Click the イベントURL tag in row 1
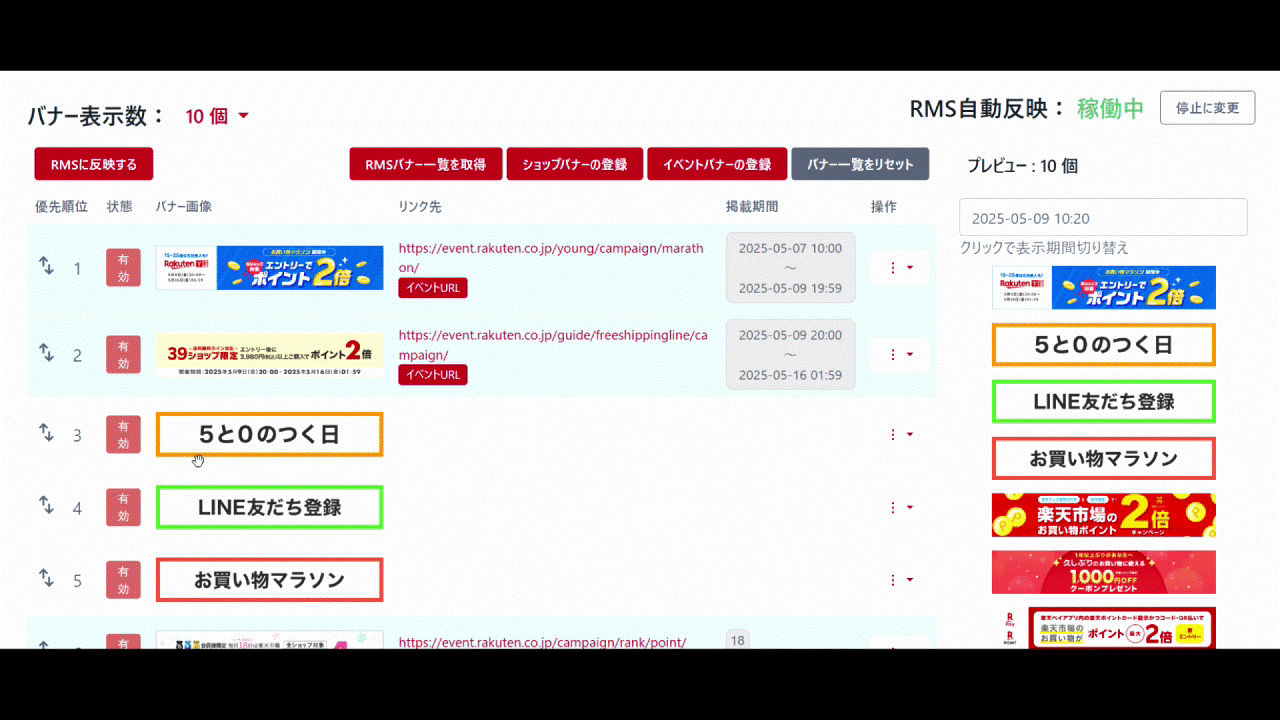Screen dimensions: 1280x720 pyautogui.click(x=433, y=288)
